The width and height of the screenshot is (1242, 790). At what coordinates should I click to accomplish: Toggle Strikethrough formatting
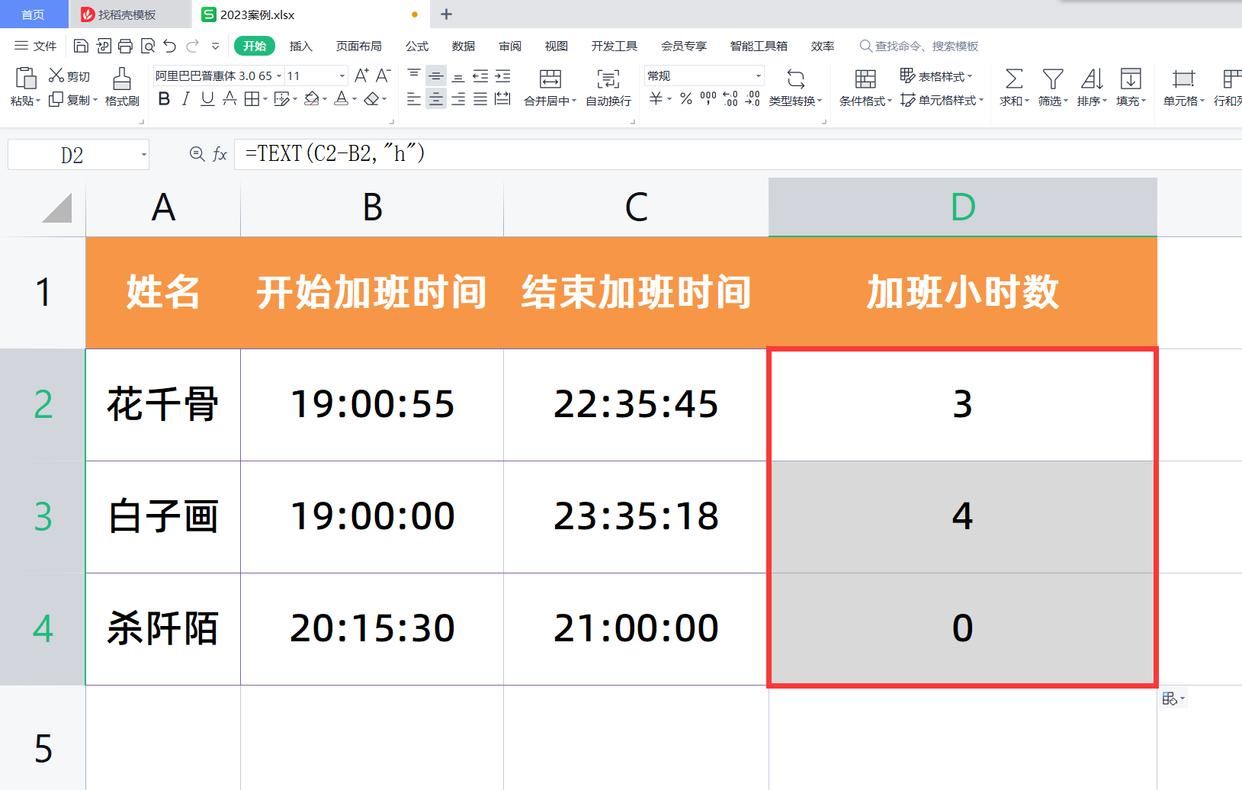[229, 98]
